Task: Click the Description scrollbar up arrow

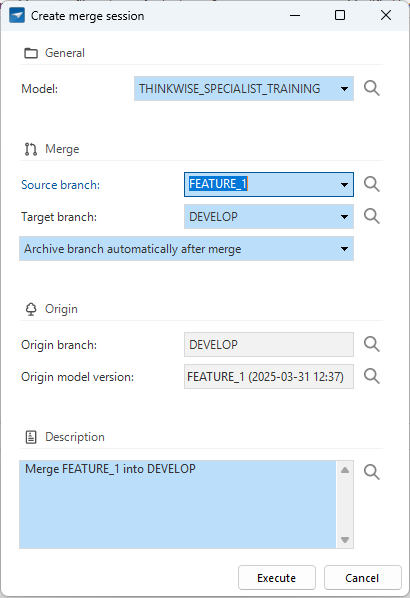Action: coord(345,470)
